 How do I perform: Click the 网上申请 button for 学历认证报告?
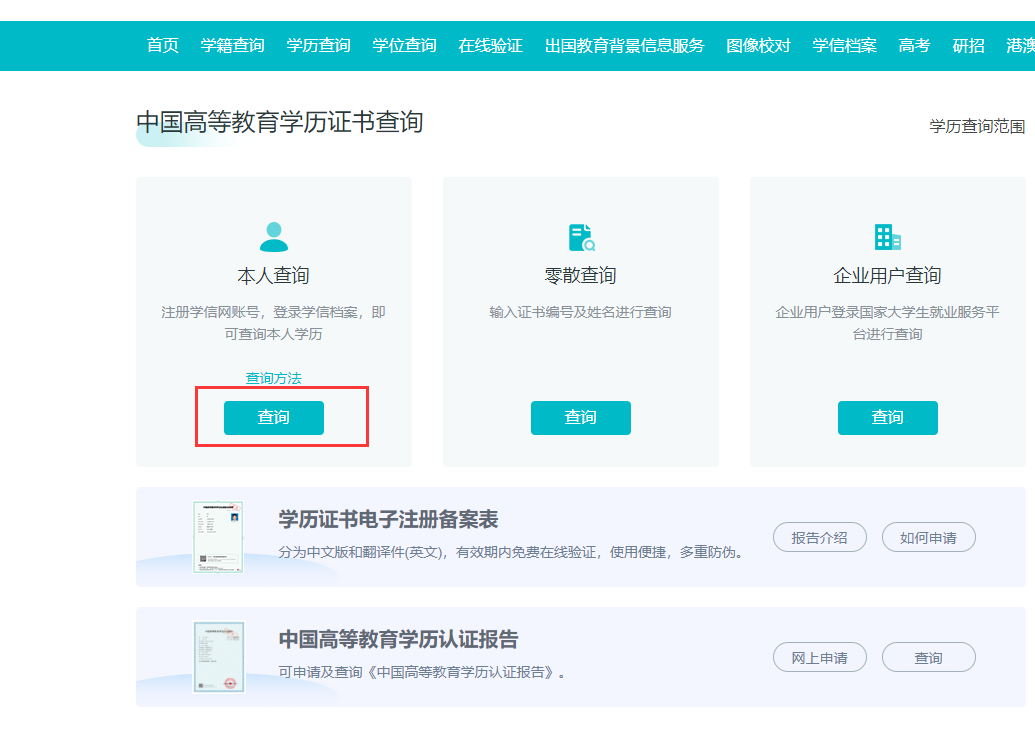coord(819,657)
